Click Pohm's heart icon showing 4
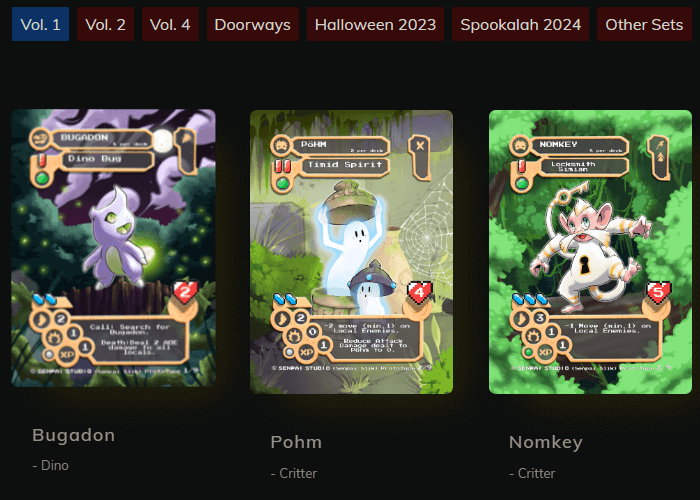 tap(419, 293)
